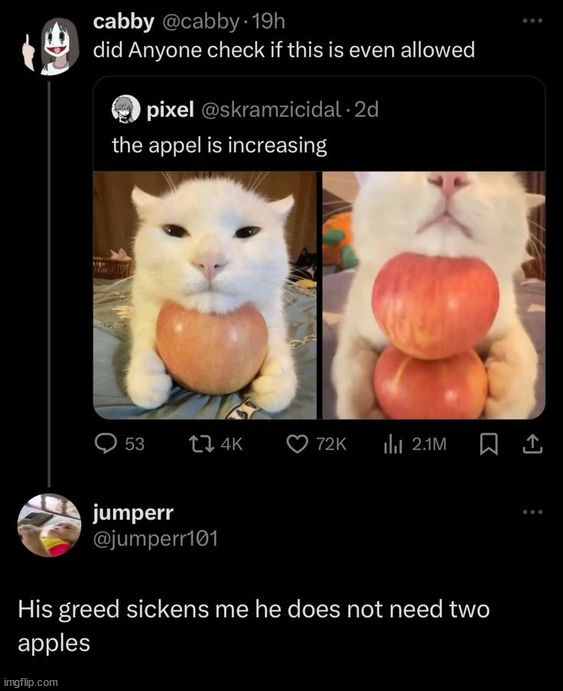This screenshot has height=691, width=563.
Task: Bookmark the tweet with bookmark icon
Action: point(489,444)
